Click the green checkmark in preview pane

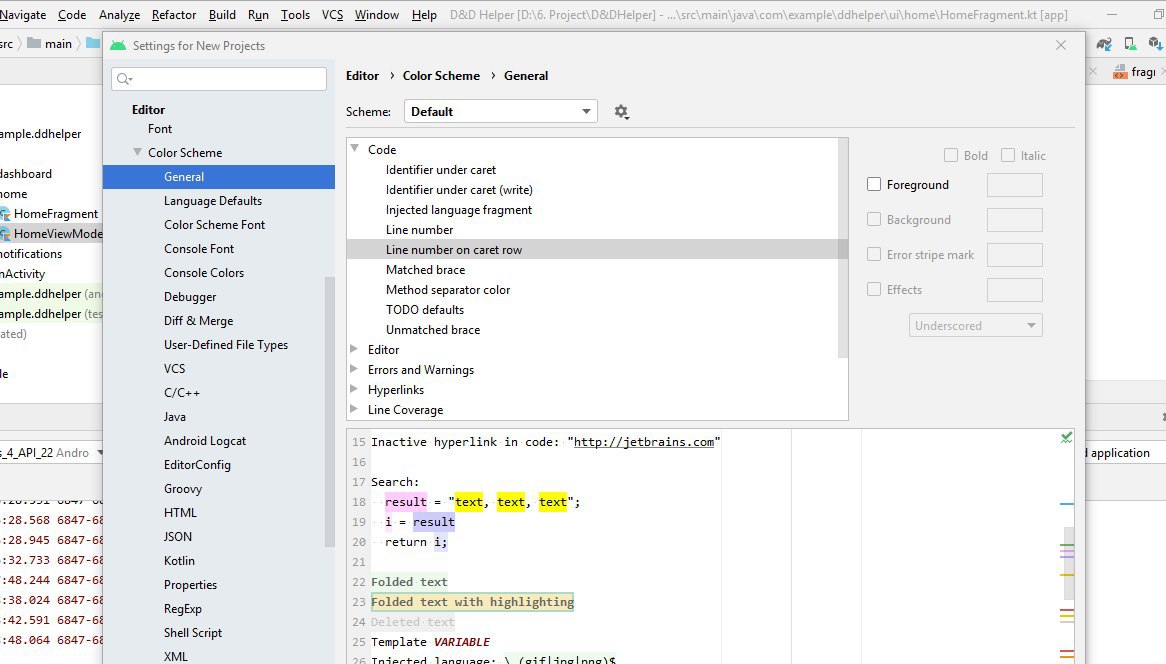[1066, 437]
